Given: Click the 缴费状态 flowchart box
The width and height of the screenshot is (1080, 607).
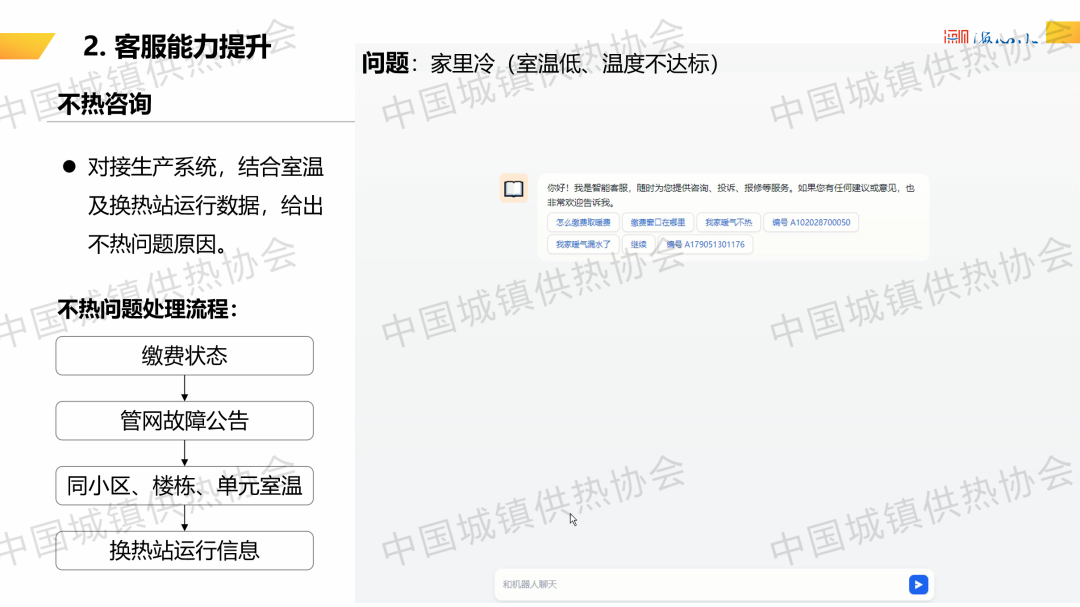Looking at the screenshot, I should pos(184,356).
